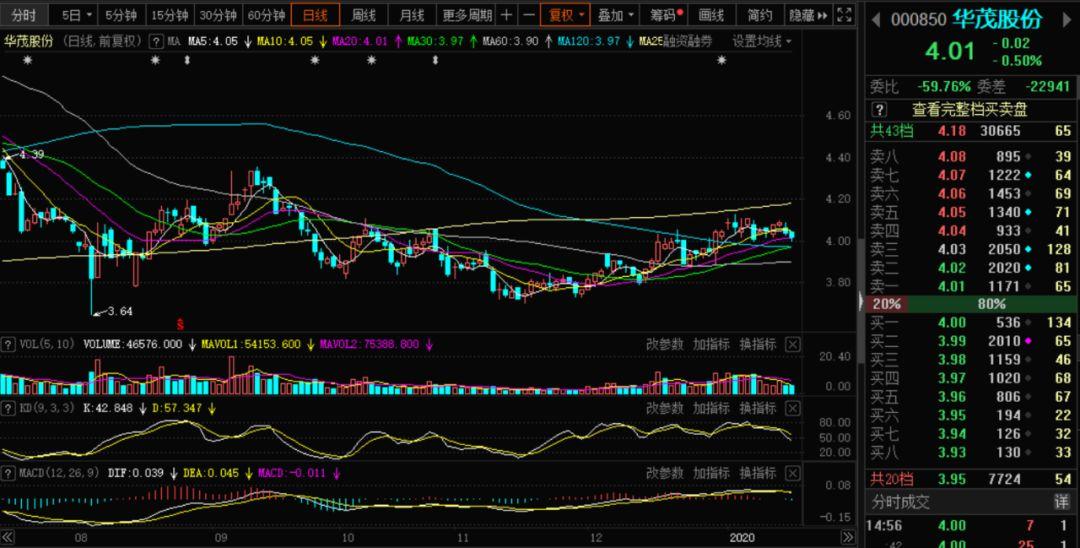Screen dimensions: 1080x548
Task: Select the 15分钟 period tab
Action: coord(169,14)
